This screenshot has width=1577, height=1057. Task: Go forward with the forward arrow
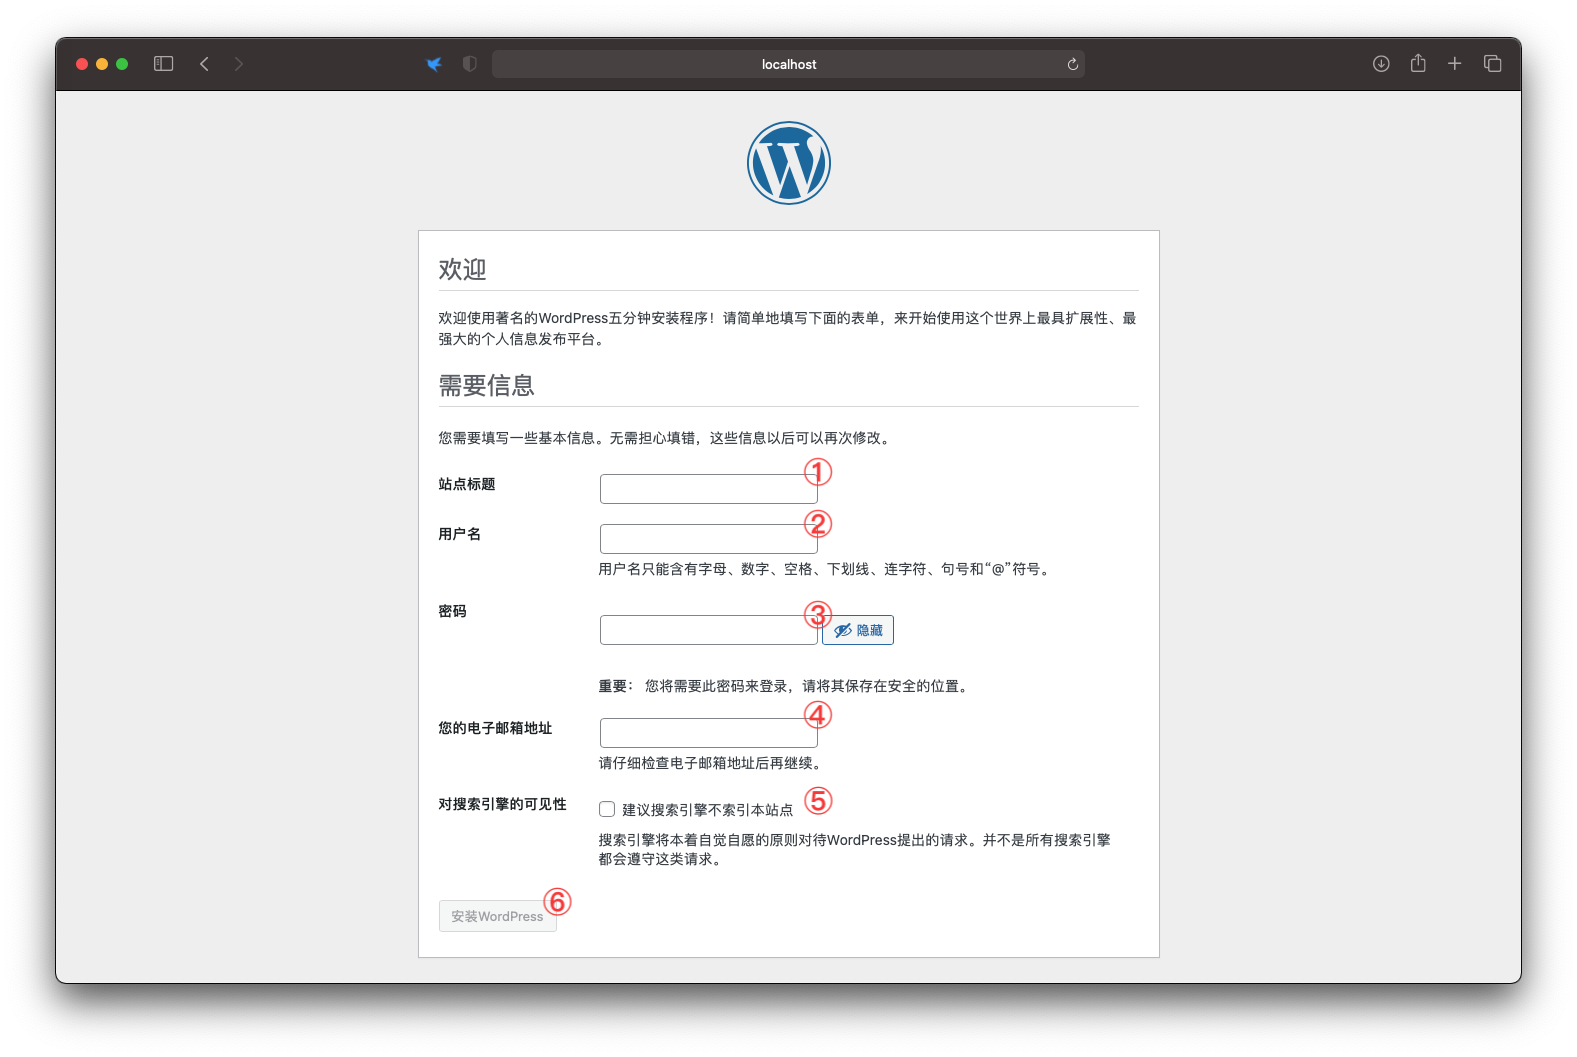238,64
